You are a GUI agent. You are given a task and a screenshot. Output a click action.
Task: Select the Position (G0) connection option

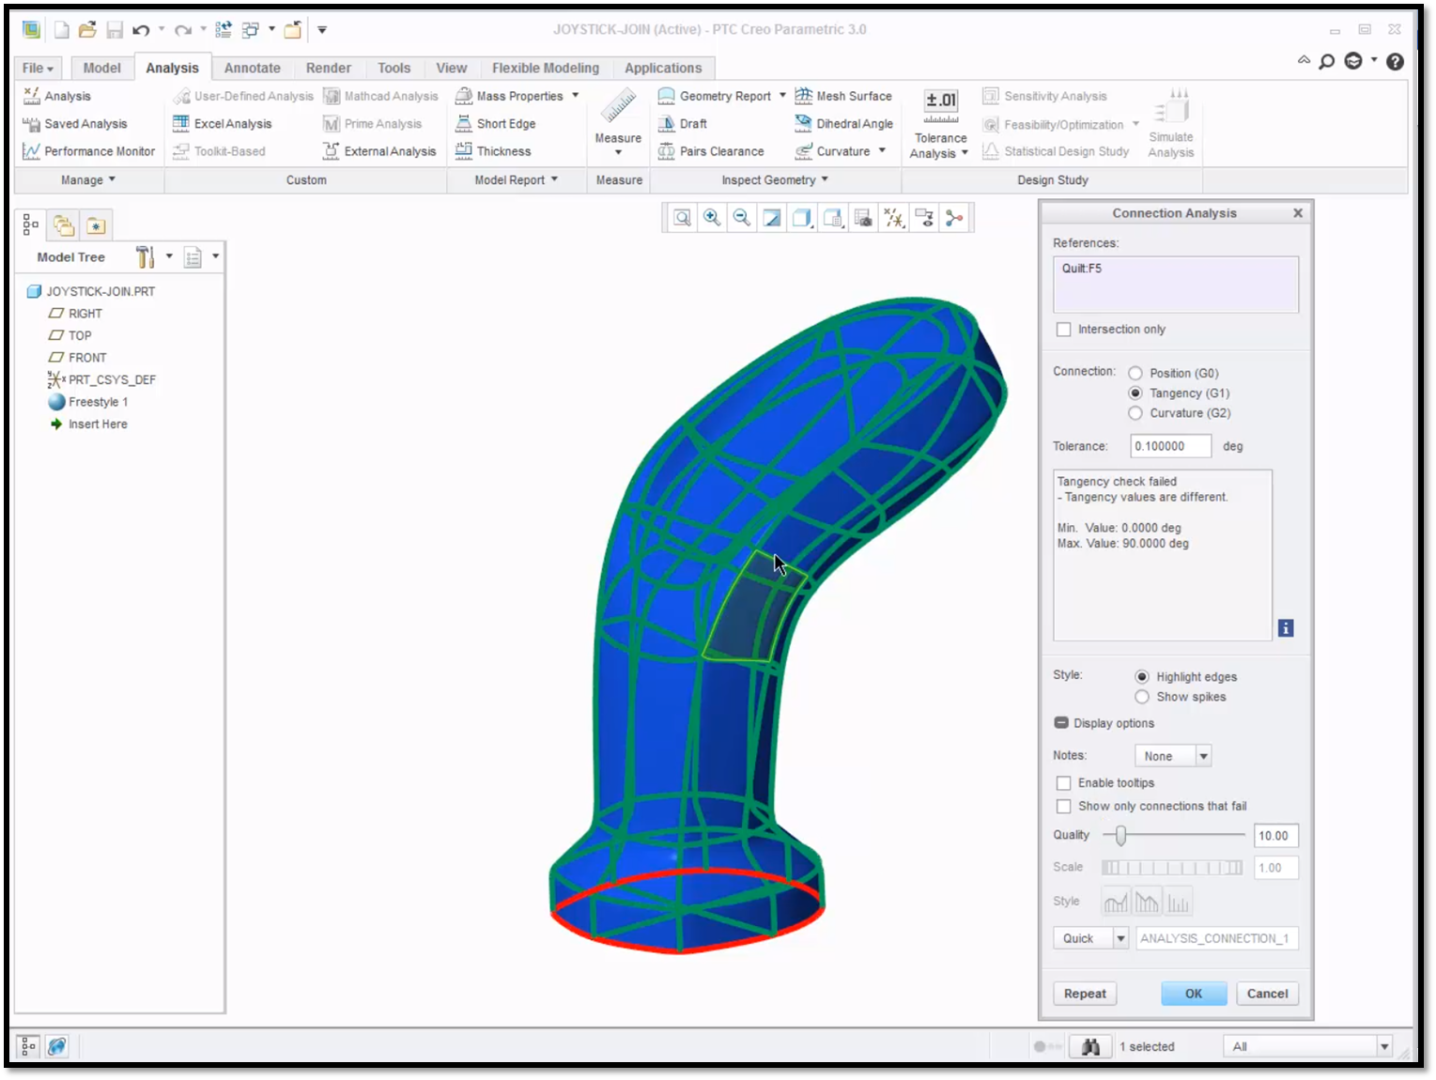[x=1135, y=373]
